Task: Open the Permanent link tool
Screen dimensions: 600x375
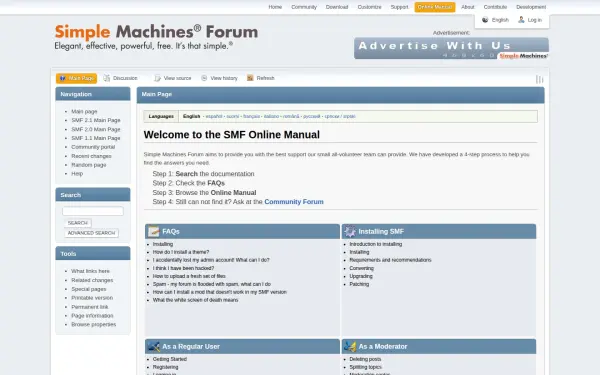Action: tap(90, 307)
